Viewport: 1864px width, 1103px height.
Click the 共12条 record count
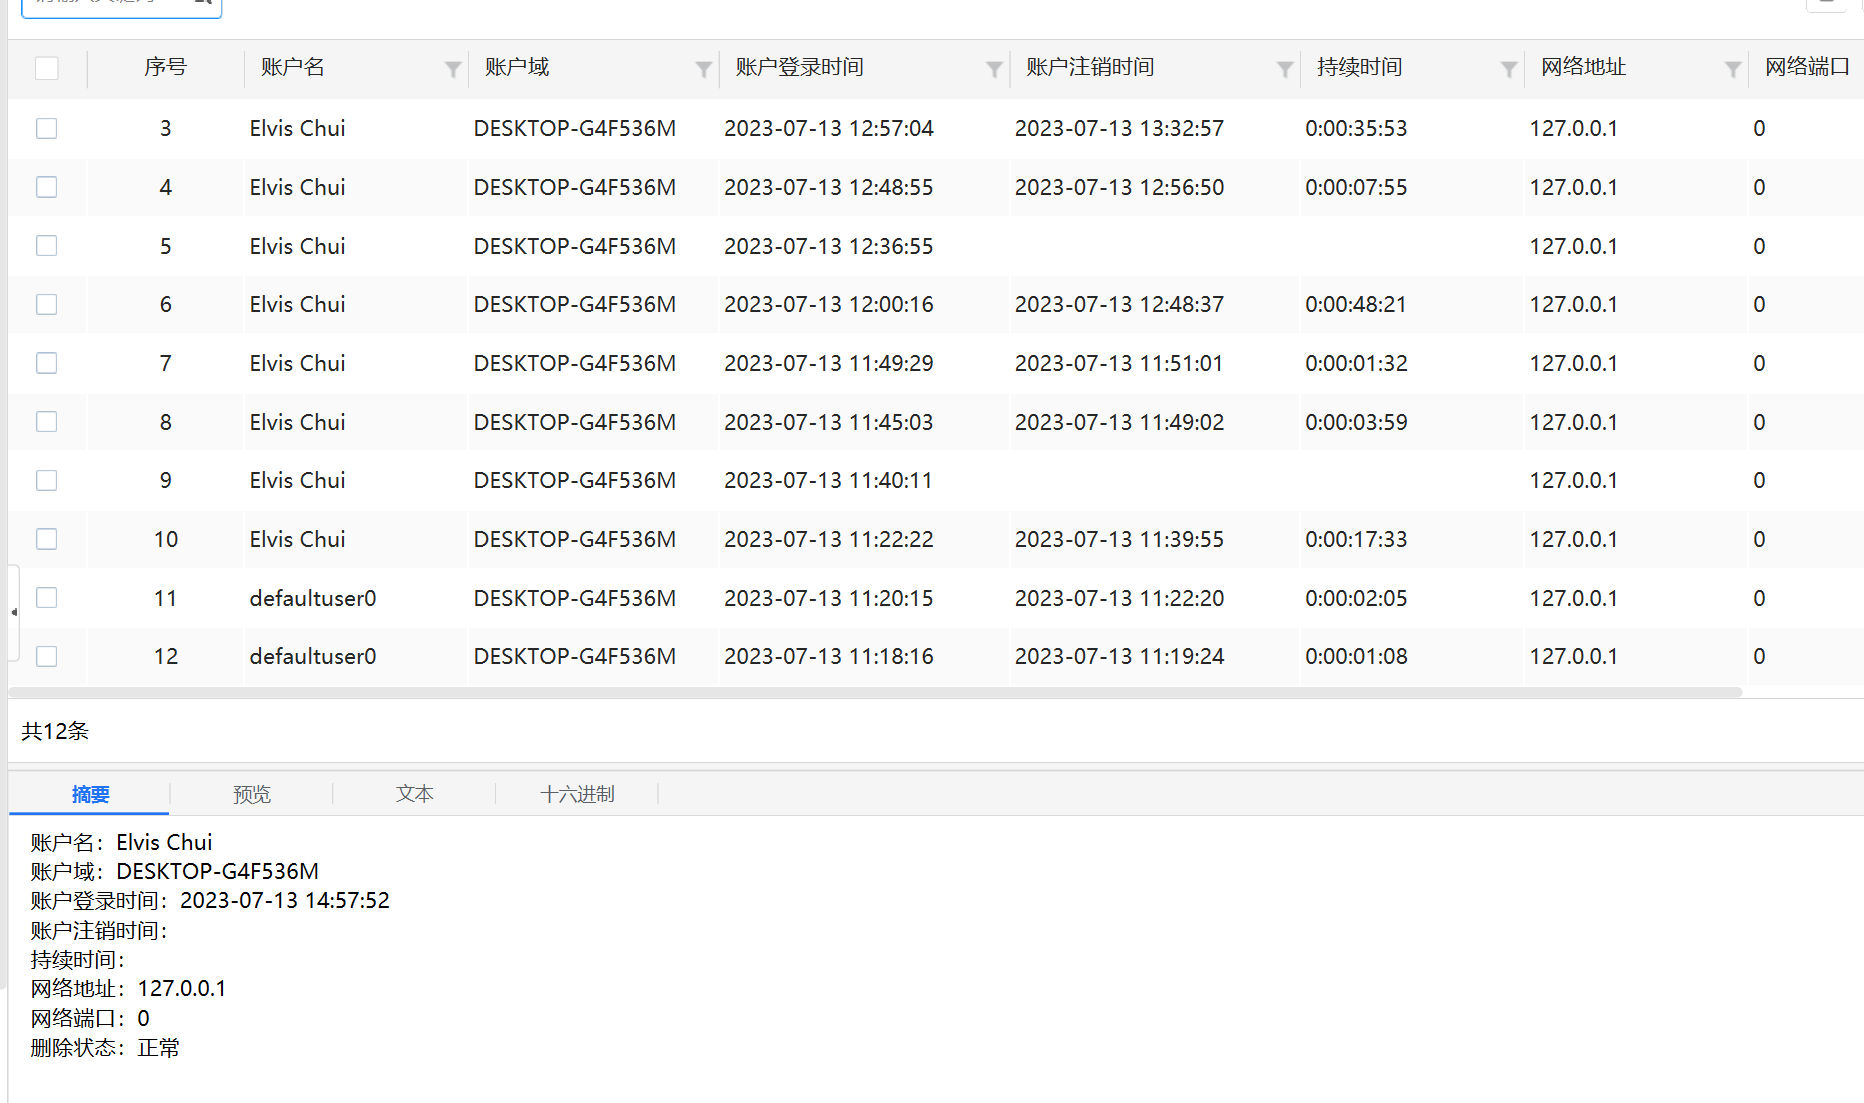pos(55,731)
